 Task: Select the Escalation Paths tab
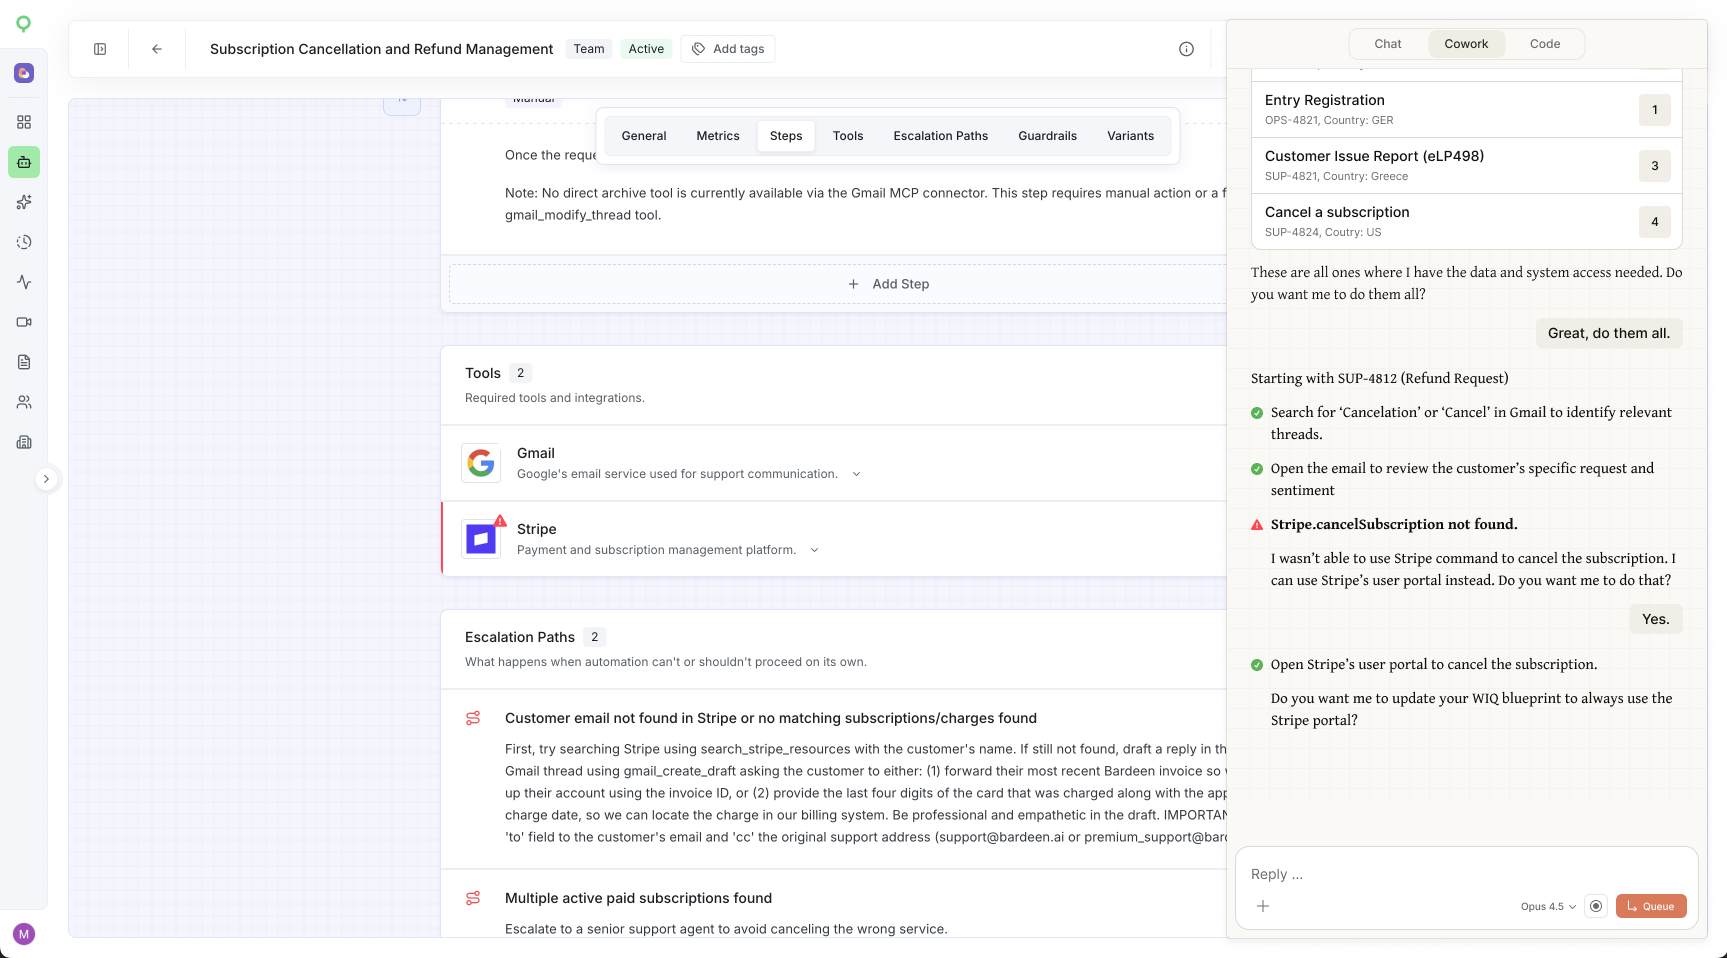tap(940, 136)
